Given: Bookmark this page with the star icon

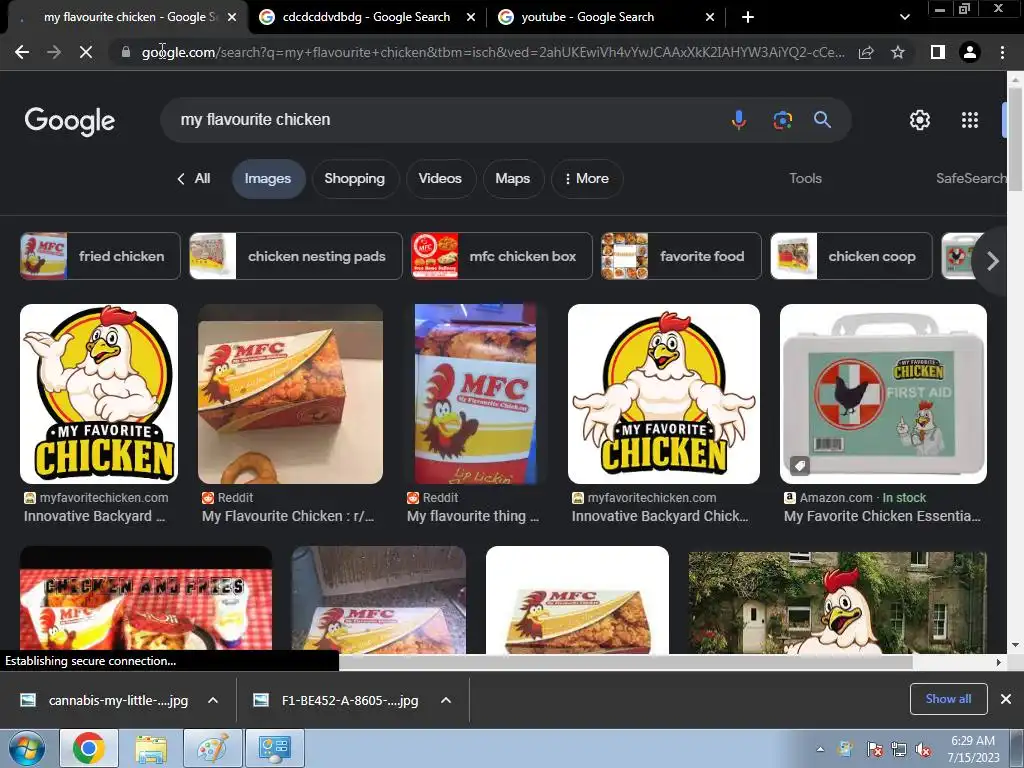Looking at the screenshot, I should [898, 52].
